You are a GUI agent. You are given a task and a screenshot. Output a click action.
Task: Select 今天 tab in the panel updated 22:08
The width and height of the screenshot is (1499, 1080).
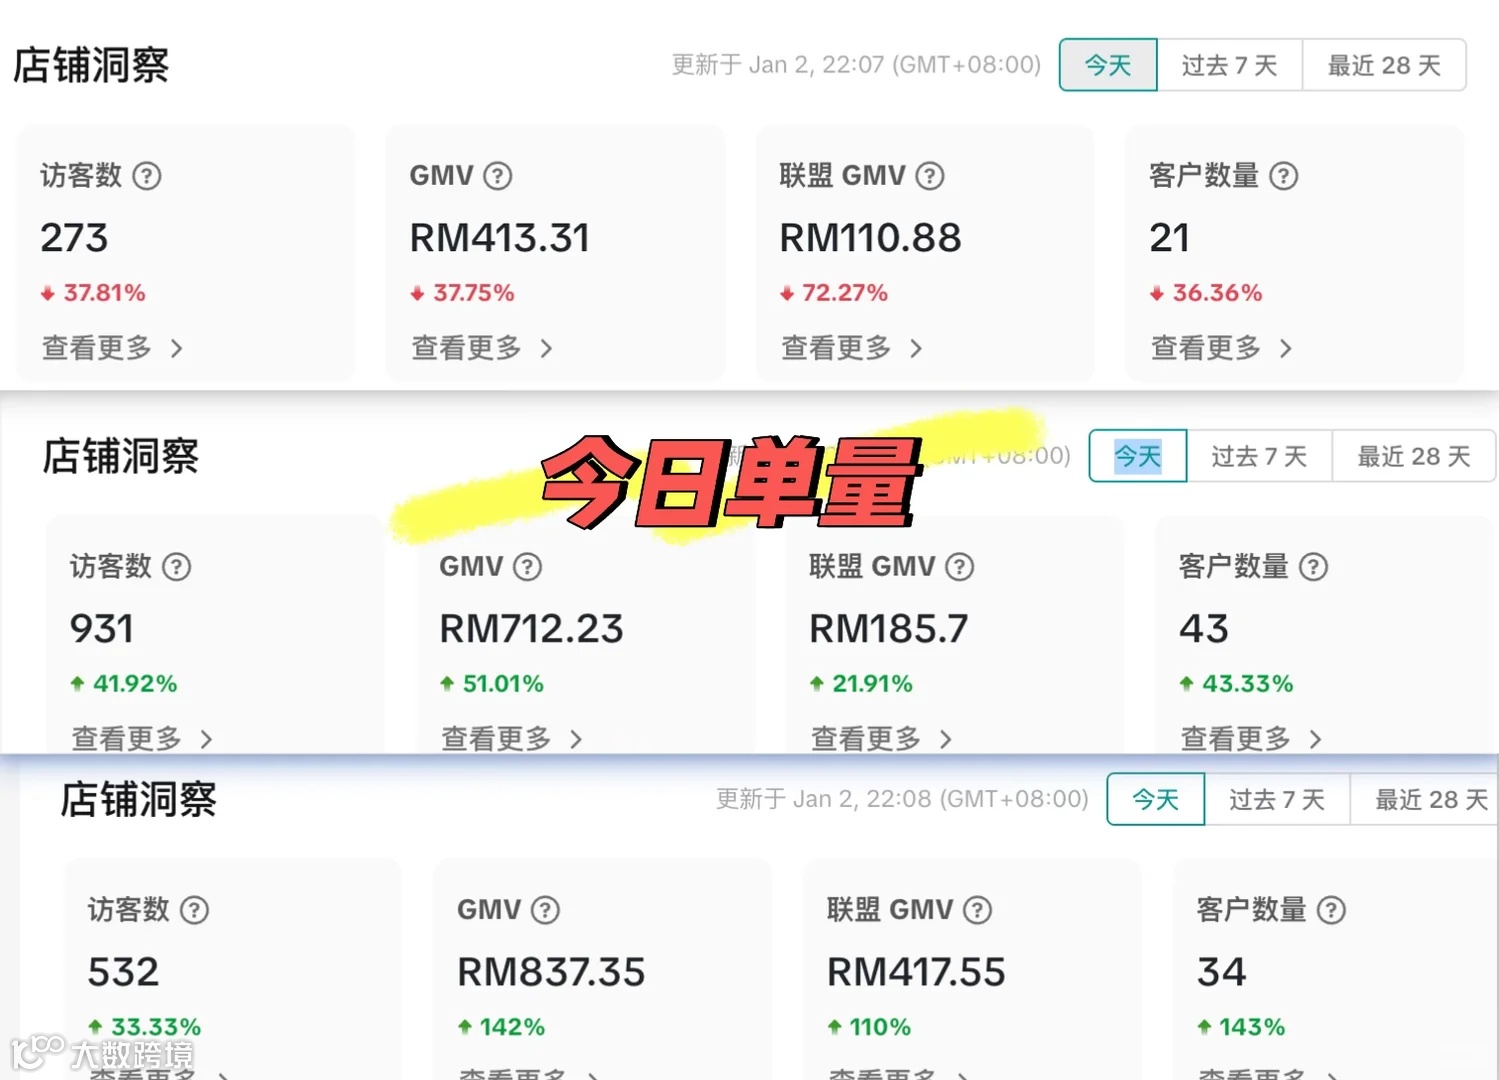(x=1156, y=799)
